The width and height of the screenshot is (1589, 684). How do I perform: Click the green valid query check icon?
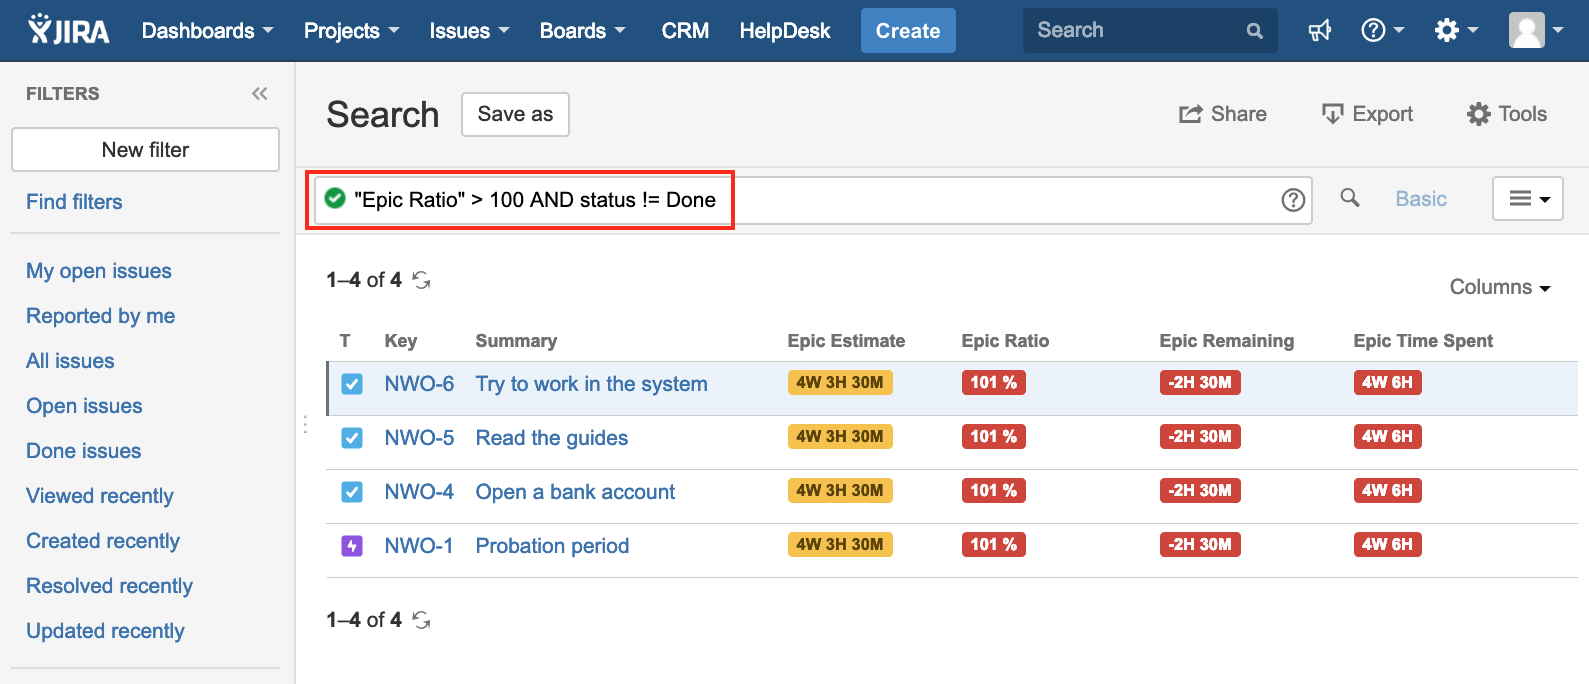pos(336,198)
